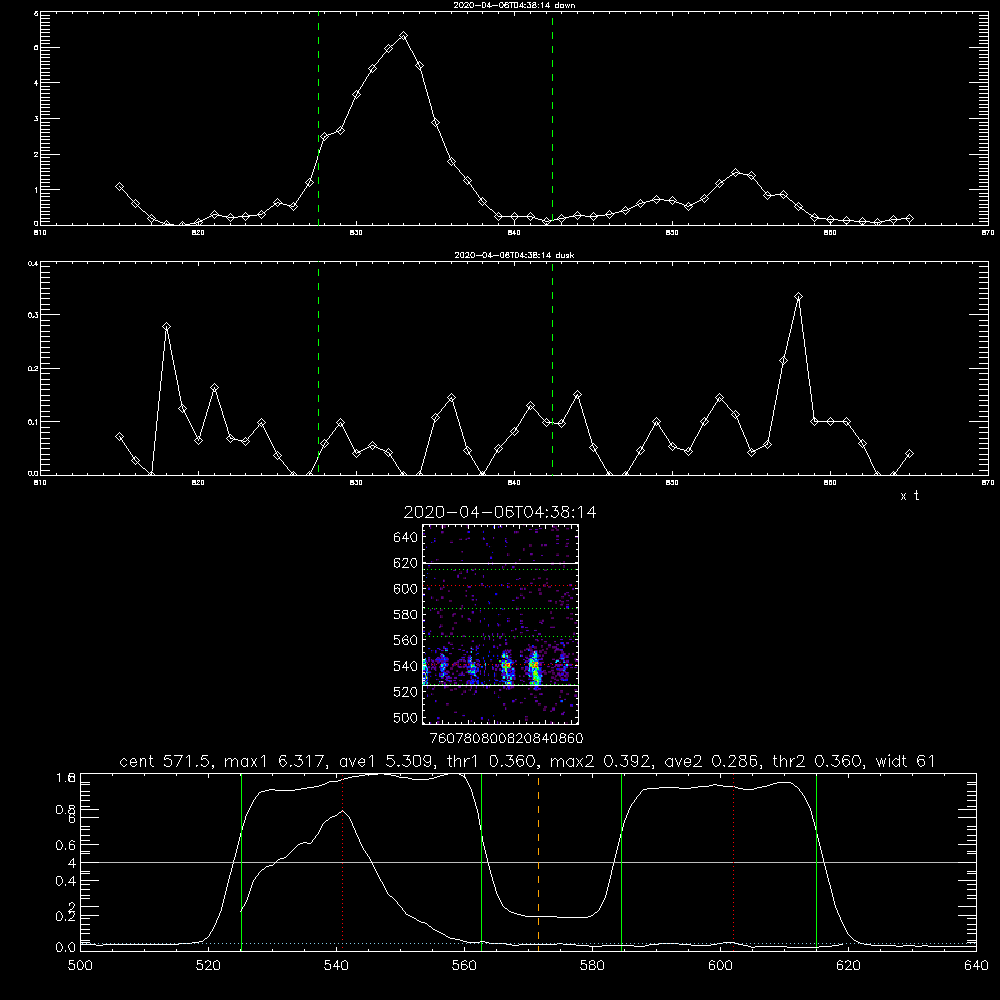1000x1000 pixels.
Task: Click the '580' label on bottom plot x-axis
Action: (x=592, y=966)
